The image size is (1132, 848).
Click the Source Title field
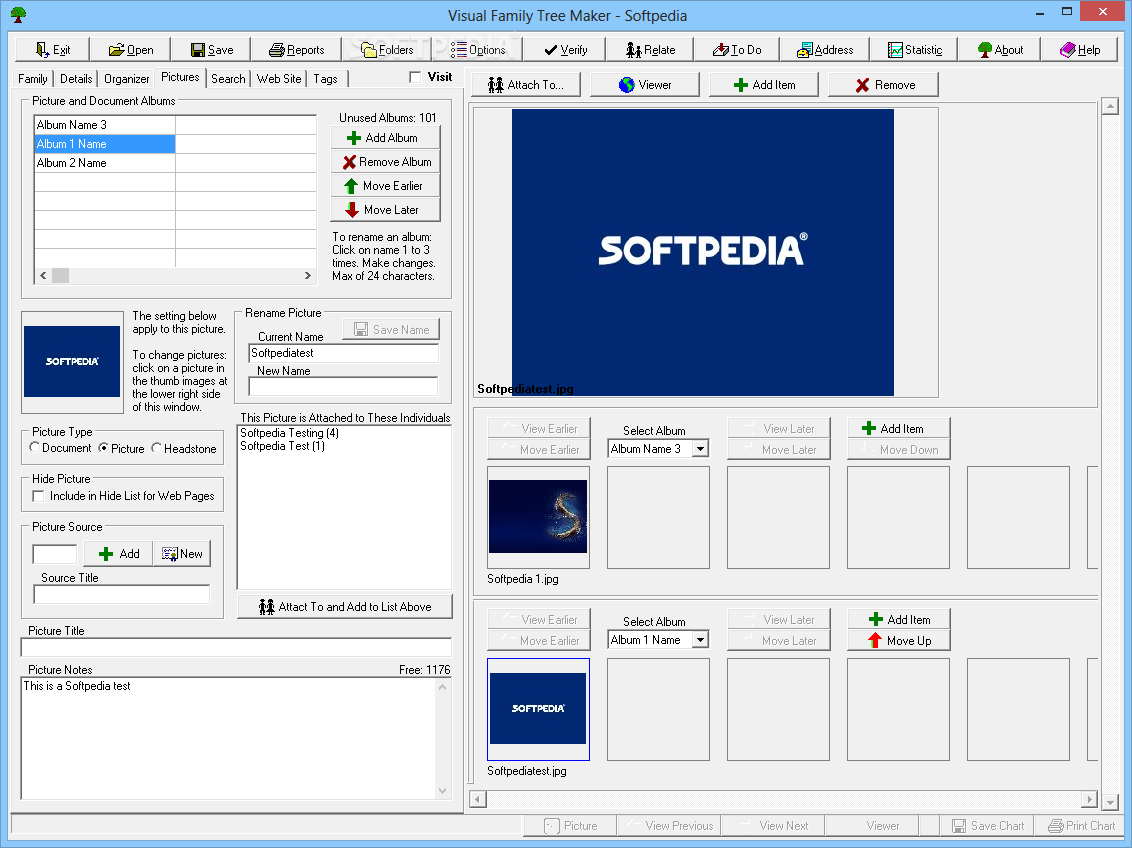pos(122,594)
